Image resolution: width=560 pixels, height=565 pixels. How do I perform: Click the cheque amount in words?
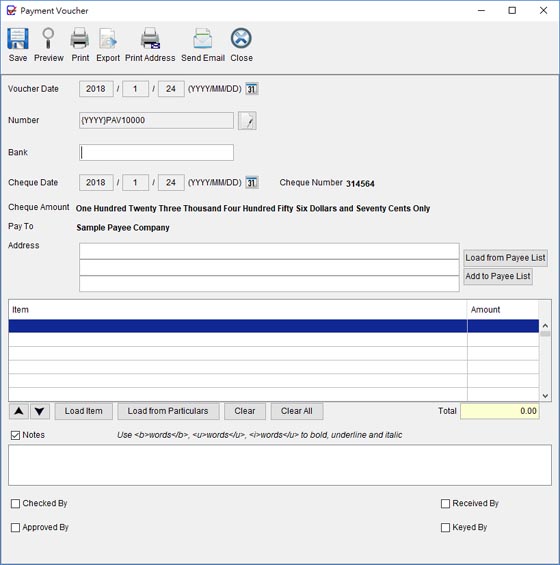pos(253,209)
